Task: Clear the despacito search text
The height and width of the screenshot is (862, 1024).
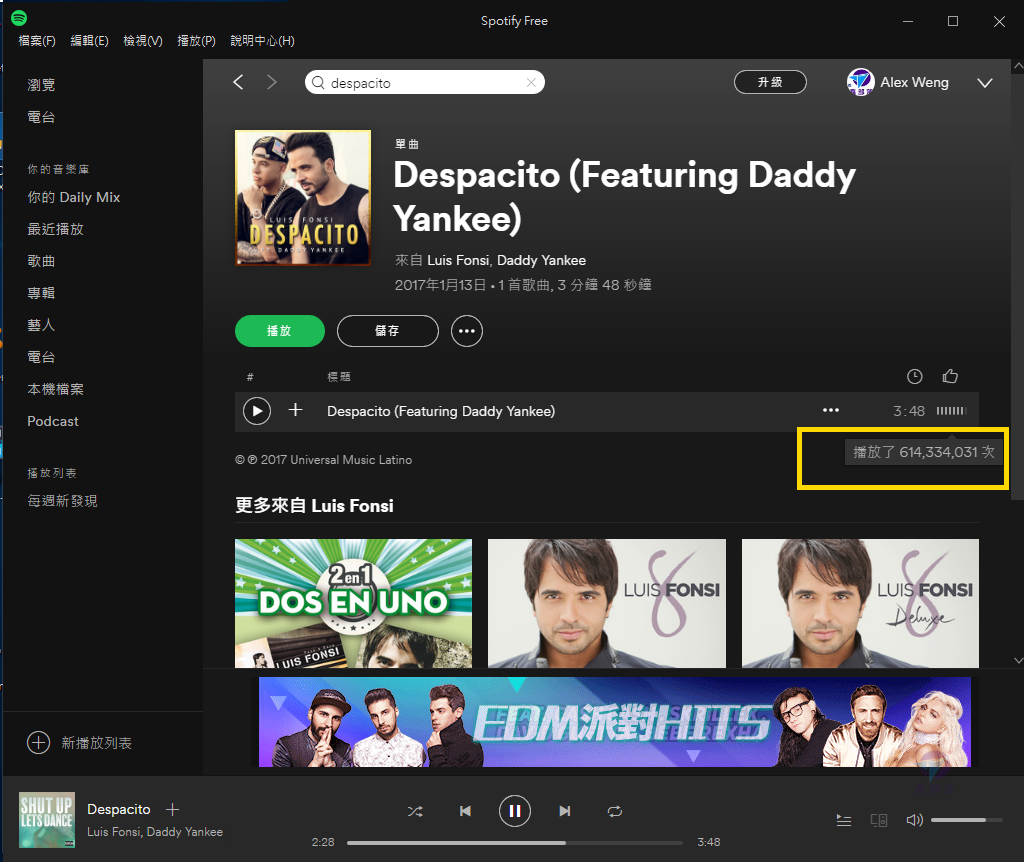Action: (531, 82)
